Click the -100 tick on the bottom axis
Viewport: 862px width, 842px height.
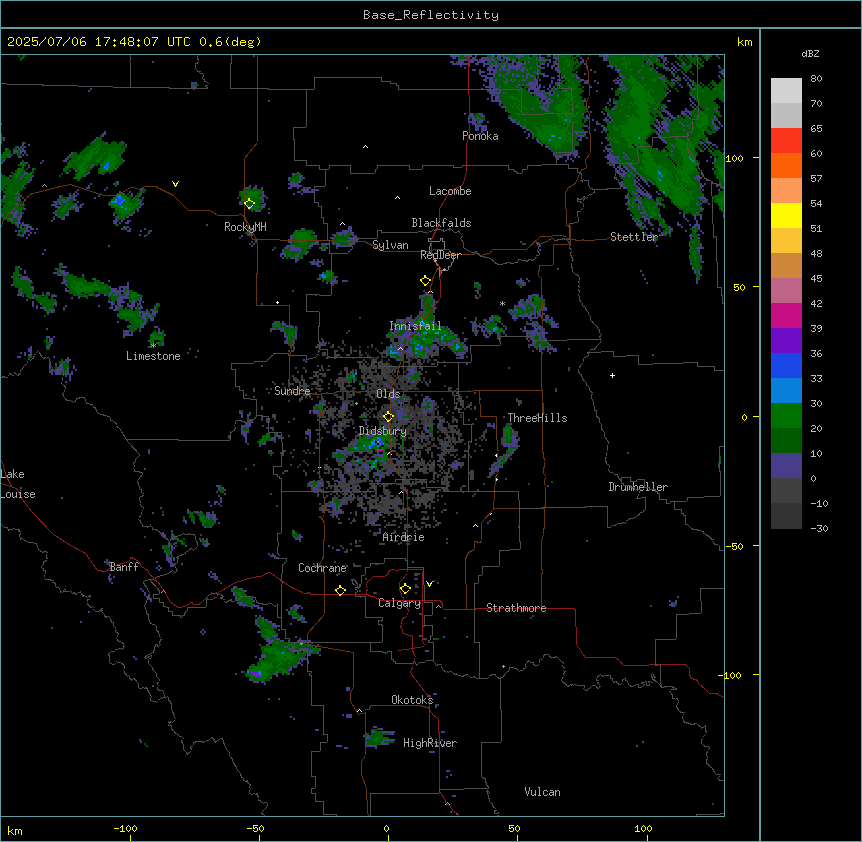click(126, 828)
